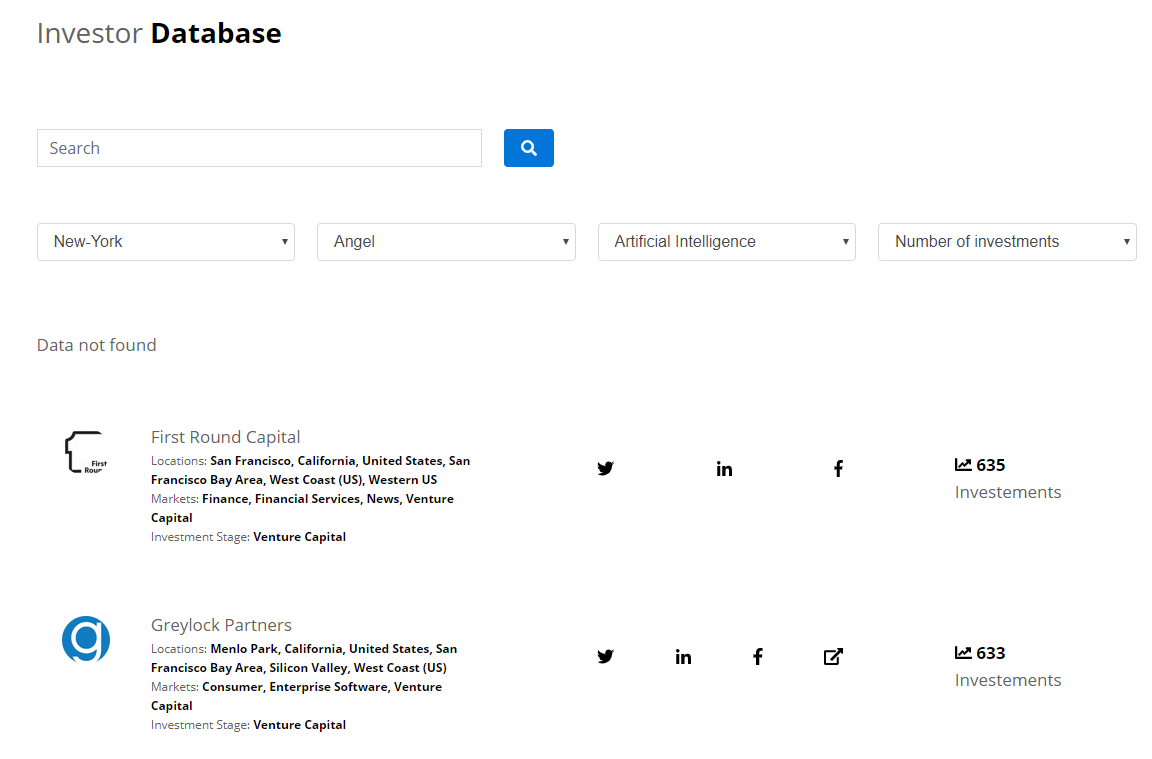This screenshot has height=759, width=1152.
Task: Click the Twitter icon for First Round Capital
Action: point(605,467)
